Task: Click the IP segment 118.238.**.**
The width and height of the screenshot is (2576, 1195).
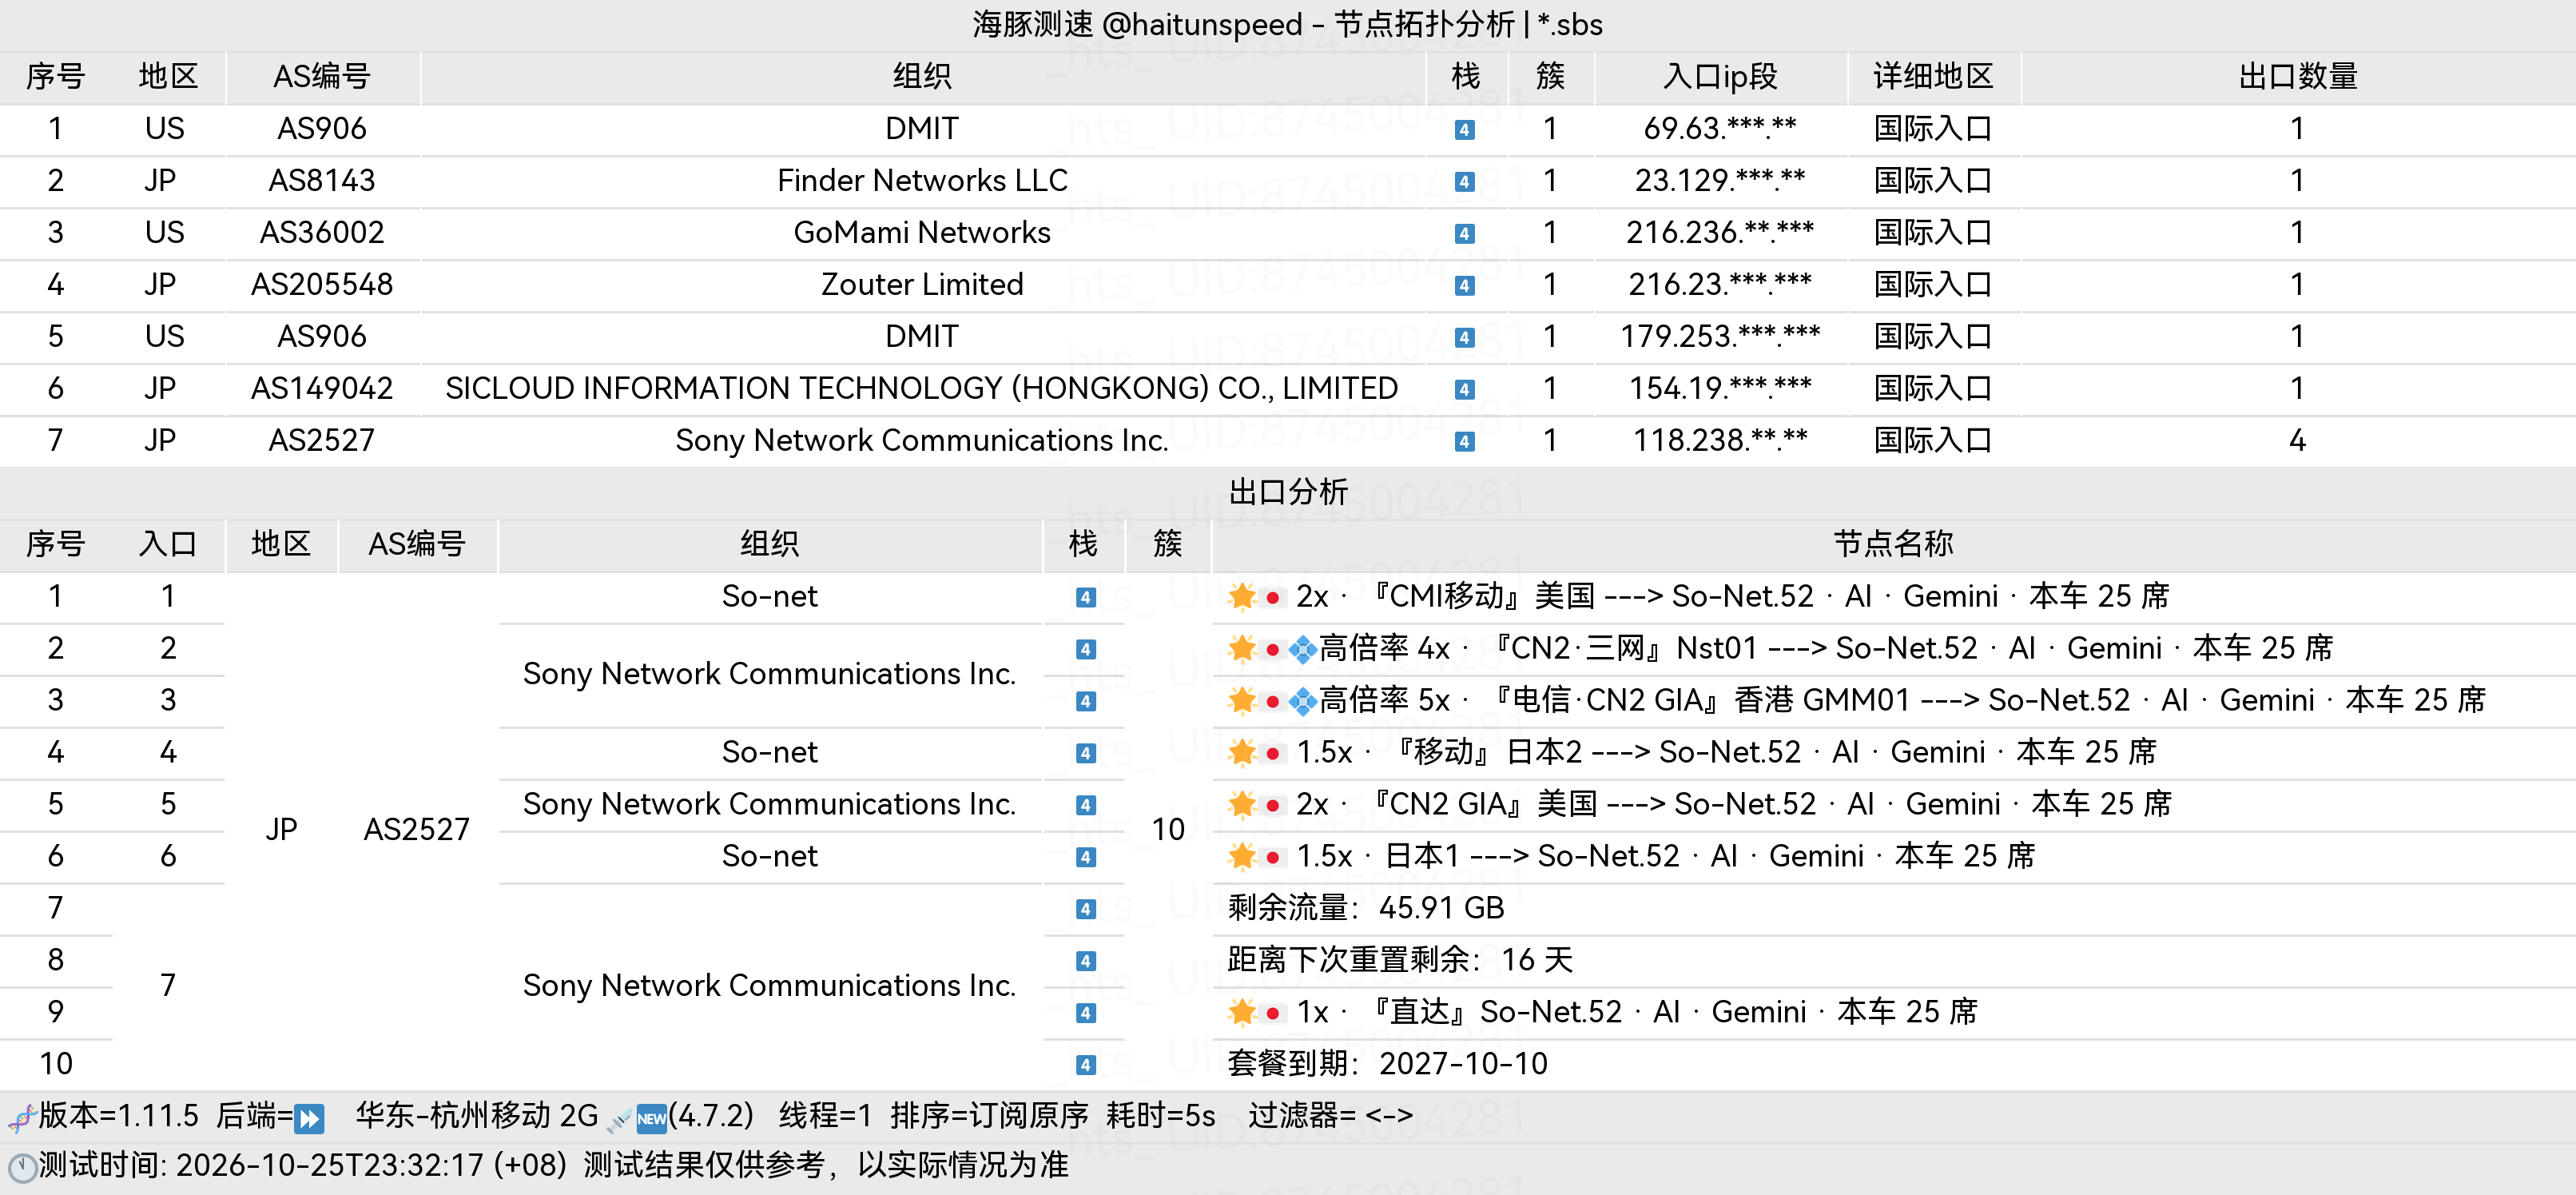Action: coord(1720,440)
